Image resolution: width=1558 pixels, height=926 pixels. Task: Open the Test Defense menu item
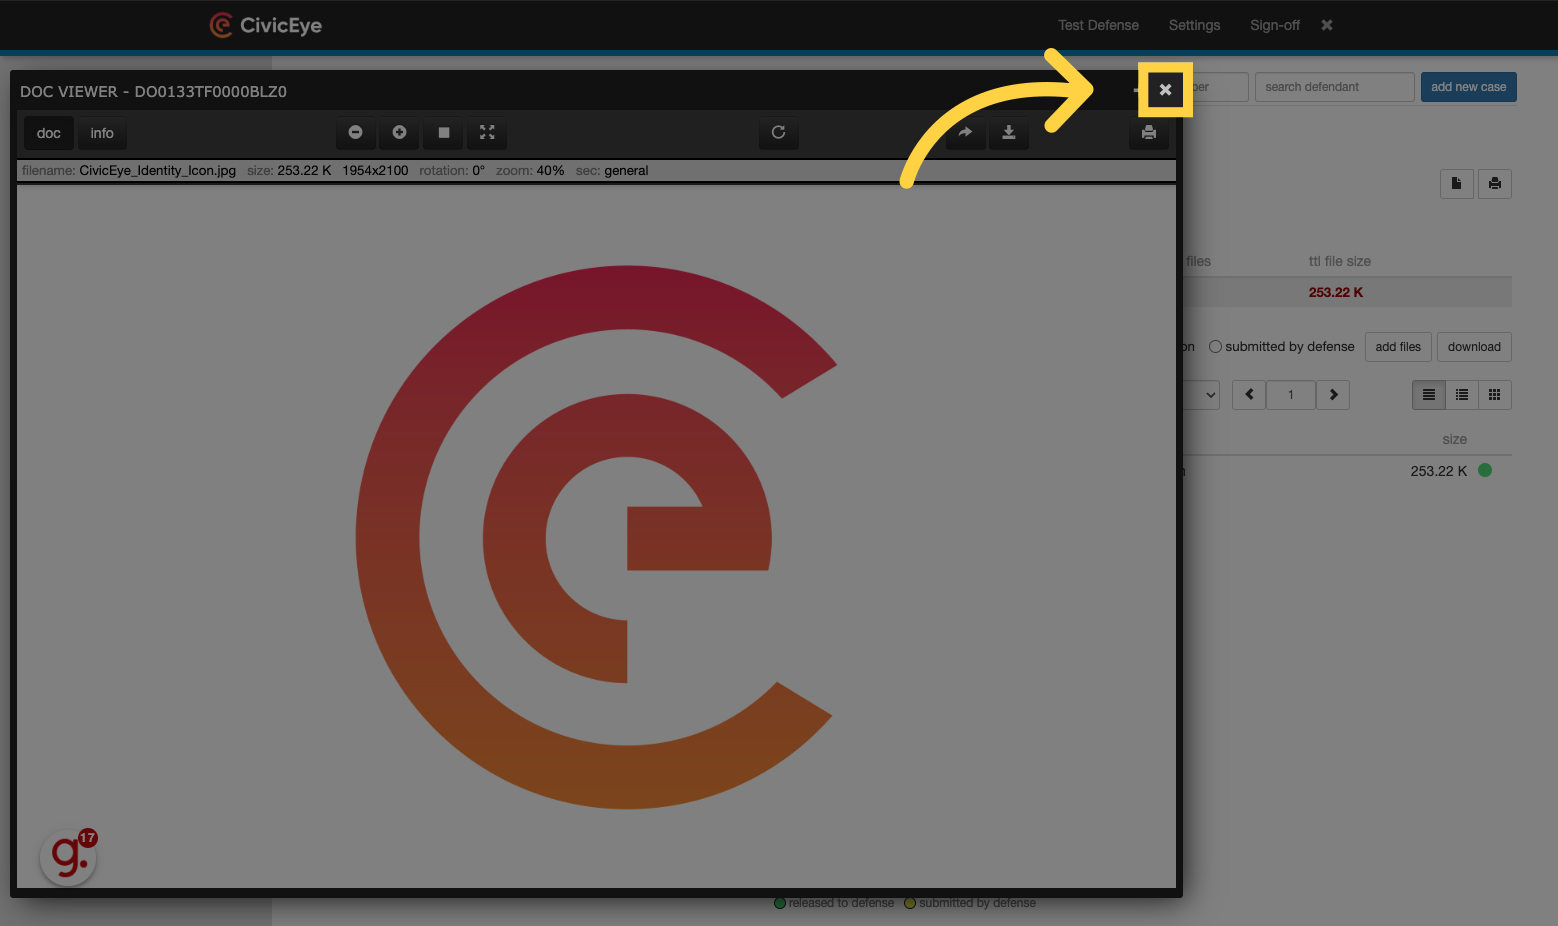[x=1098, y=25]
